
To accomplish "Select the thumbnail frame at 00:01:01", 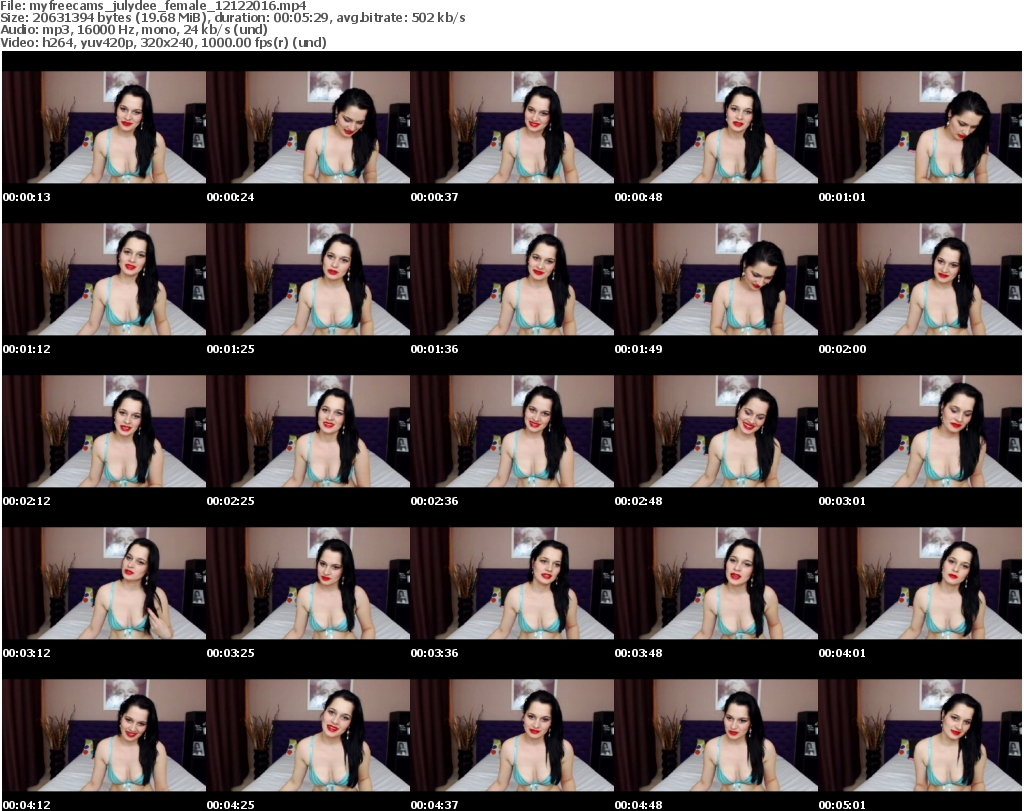I will 920,127.
